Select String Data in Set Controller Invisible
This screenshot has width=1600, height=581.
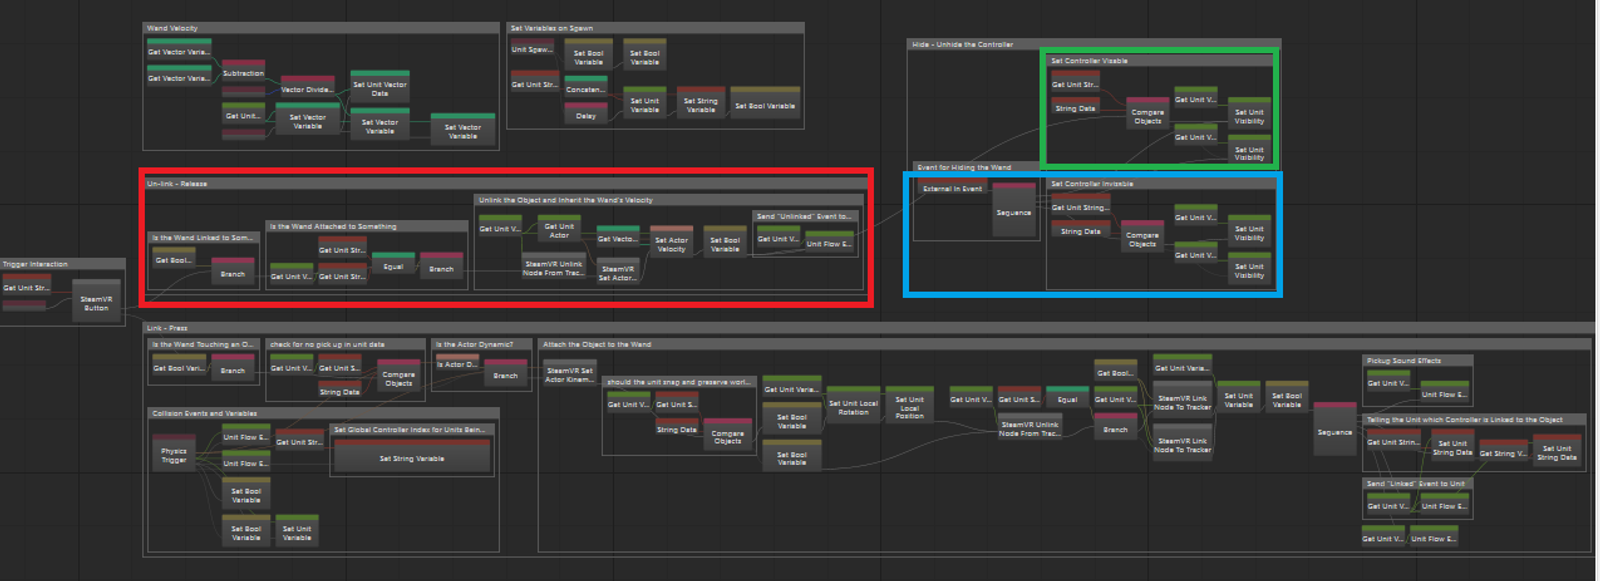(1080, 227)
